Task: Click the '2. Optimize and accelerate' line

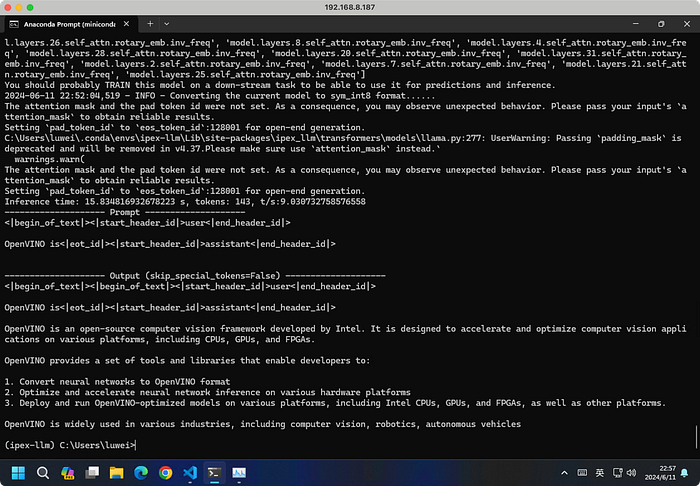Action: (208, 392)
